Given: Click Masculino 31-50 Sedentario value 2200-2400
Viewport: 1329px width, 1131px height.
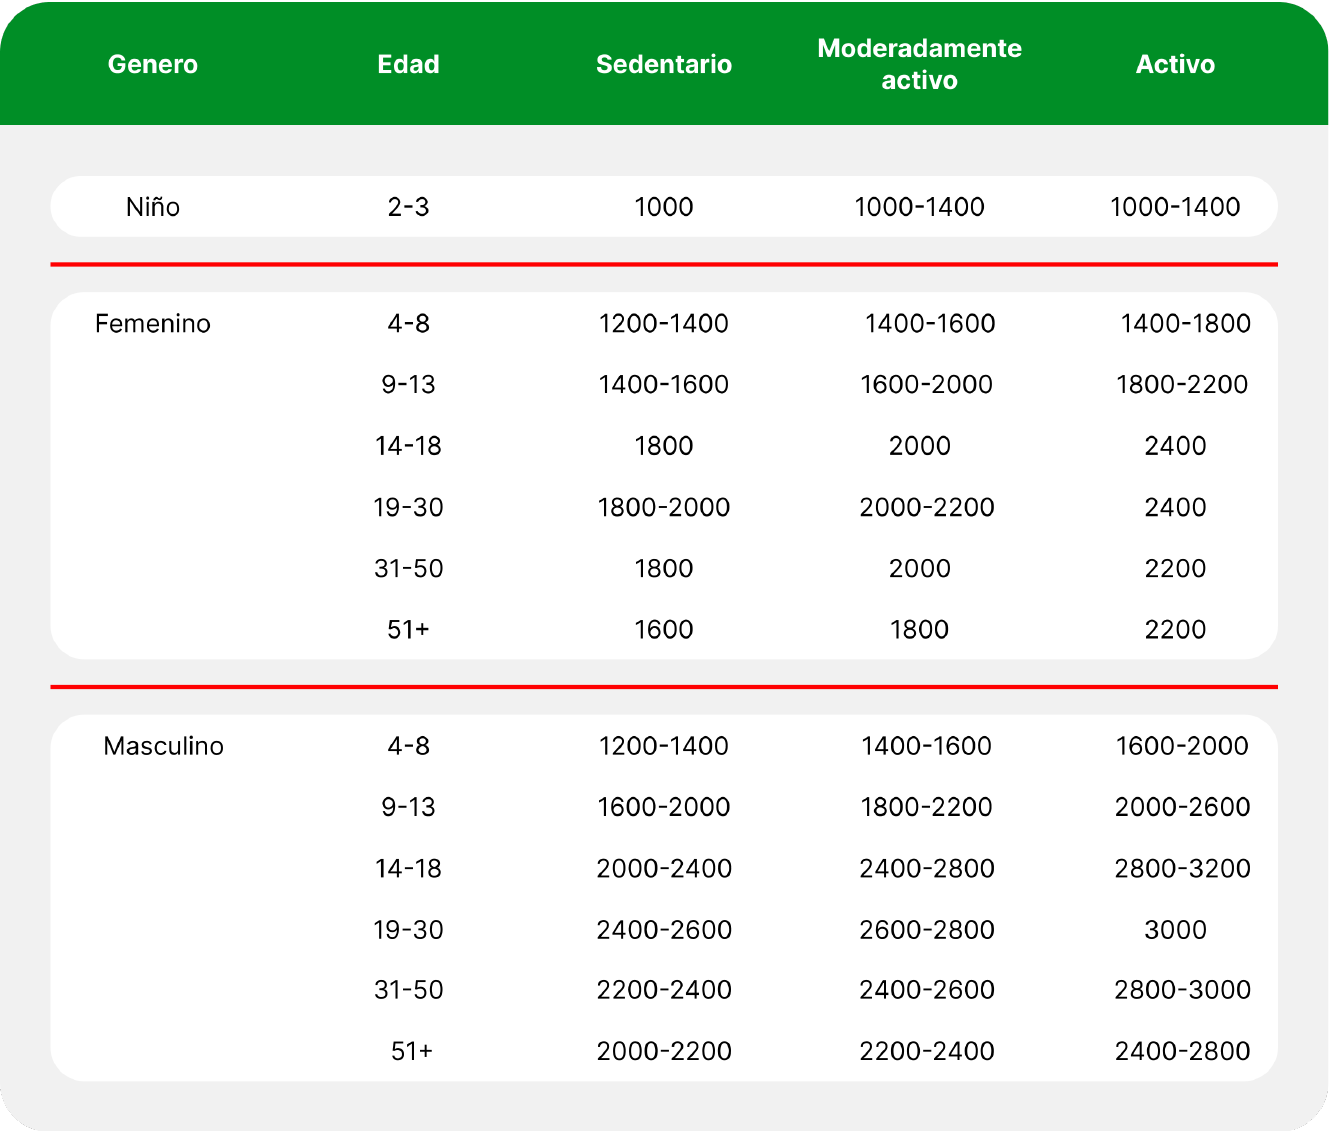Looking at the screenshot, I should click(x=664, y=990).
